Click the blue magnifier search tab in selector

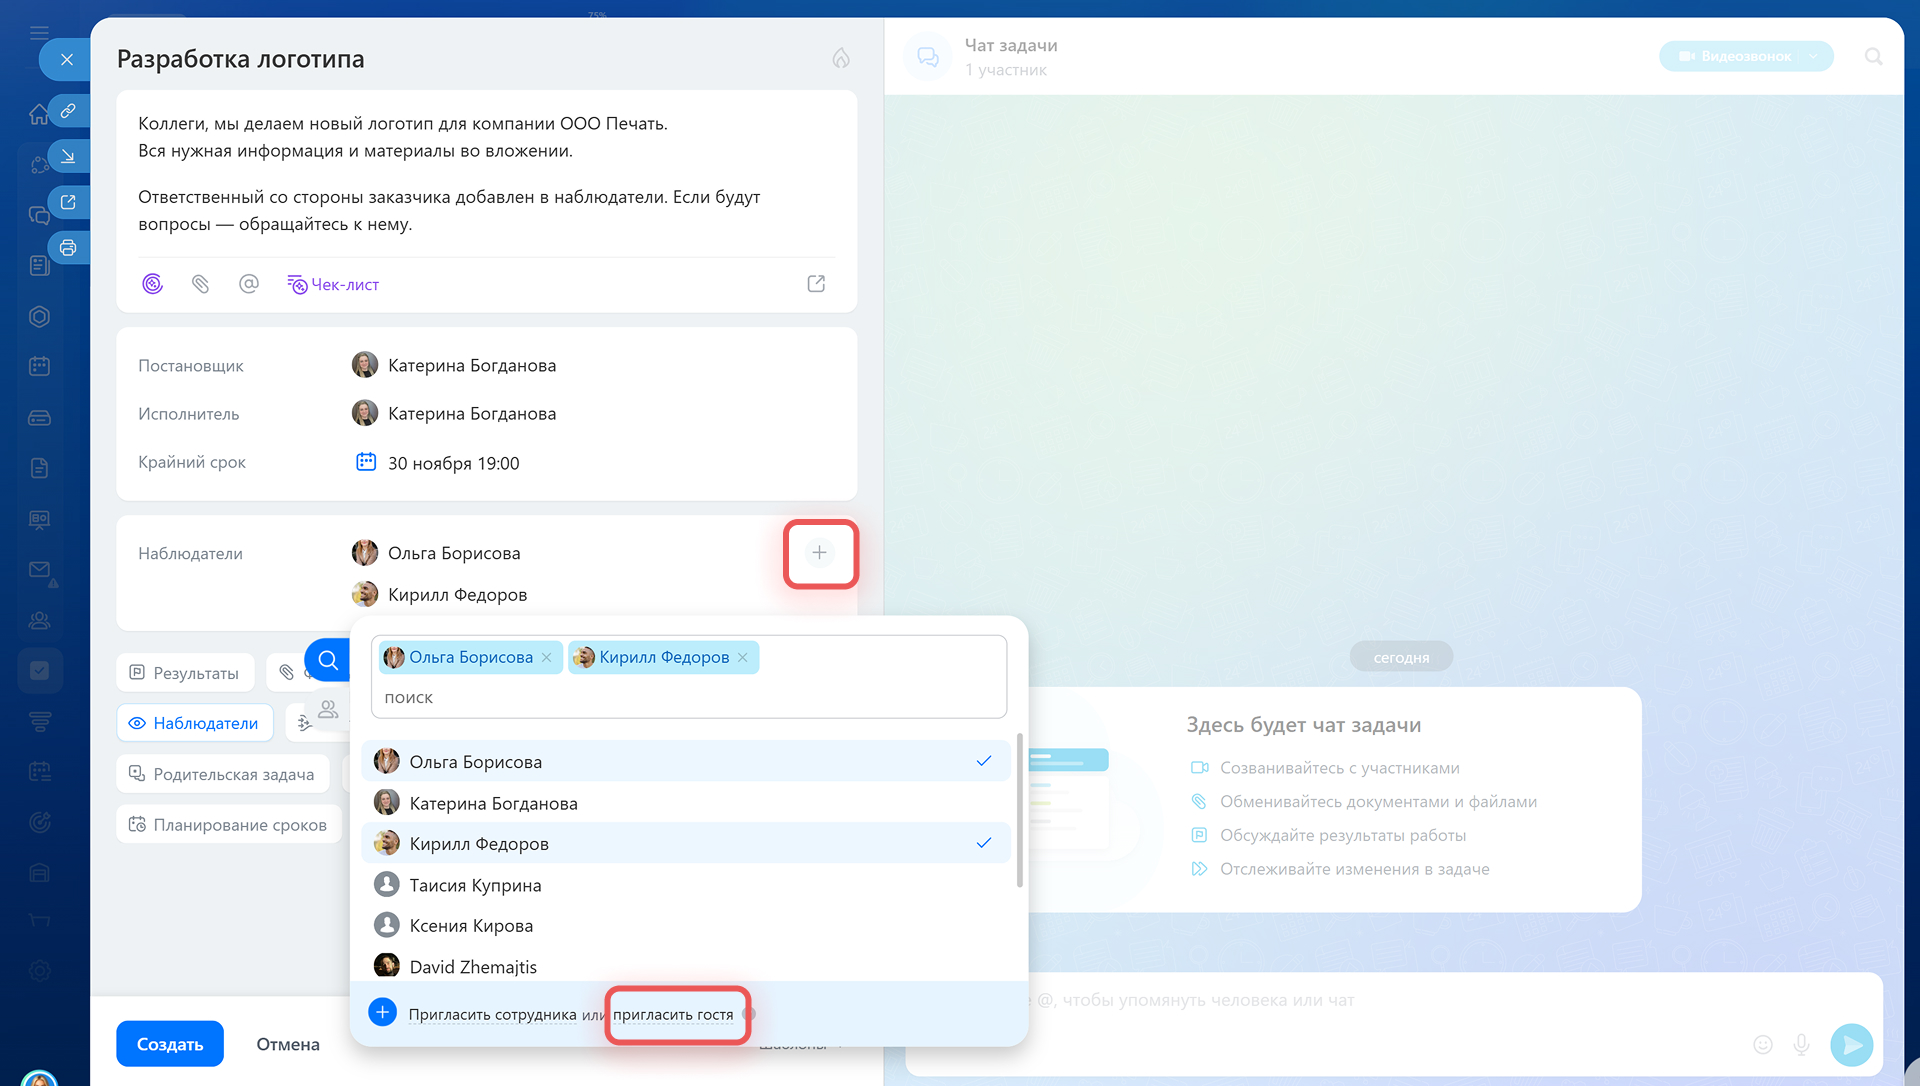tap(328, 660)
